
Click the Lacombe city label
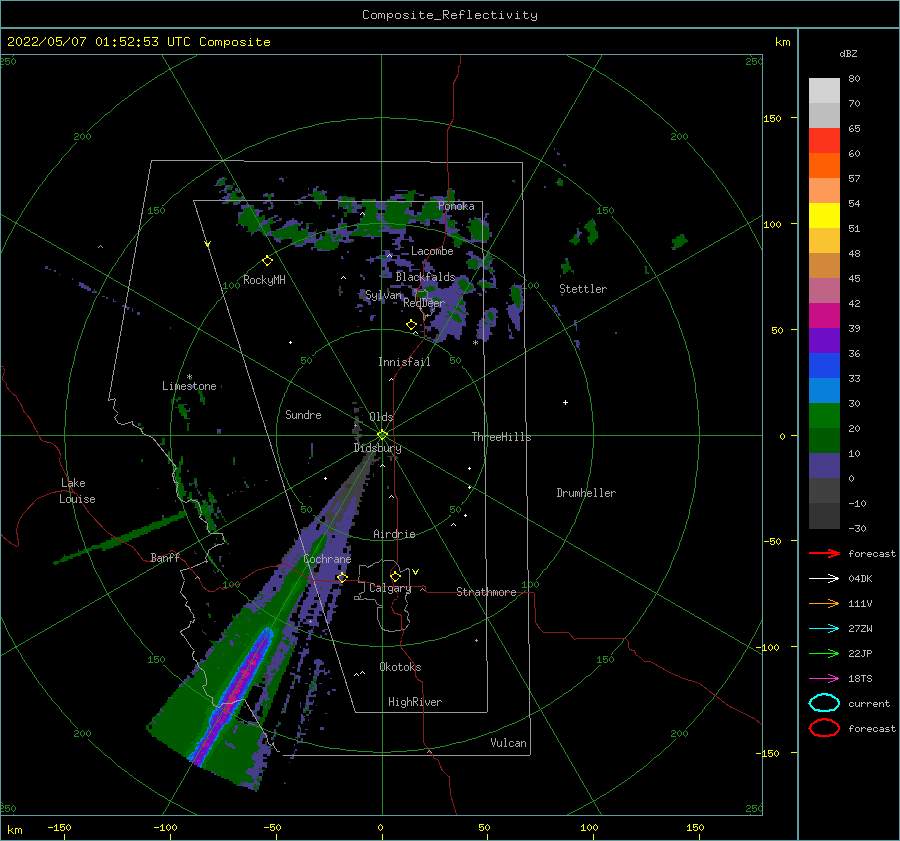[x=432, y=251]
